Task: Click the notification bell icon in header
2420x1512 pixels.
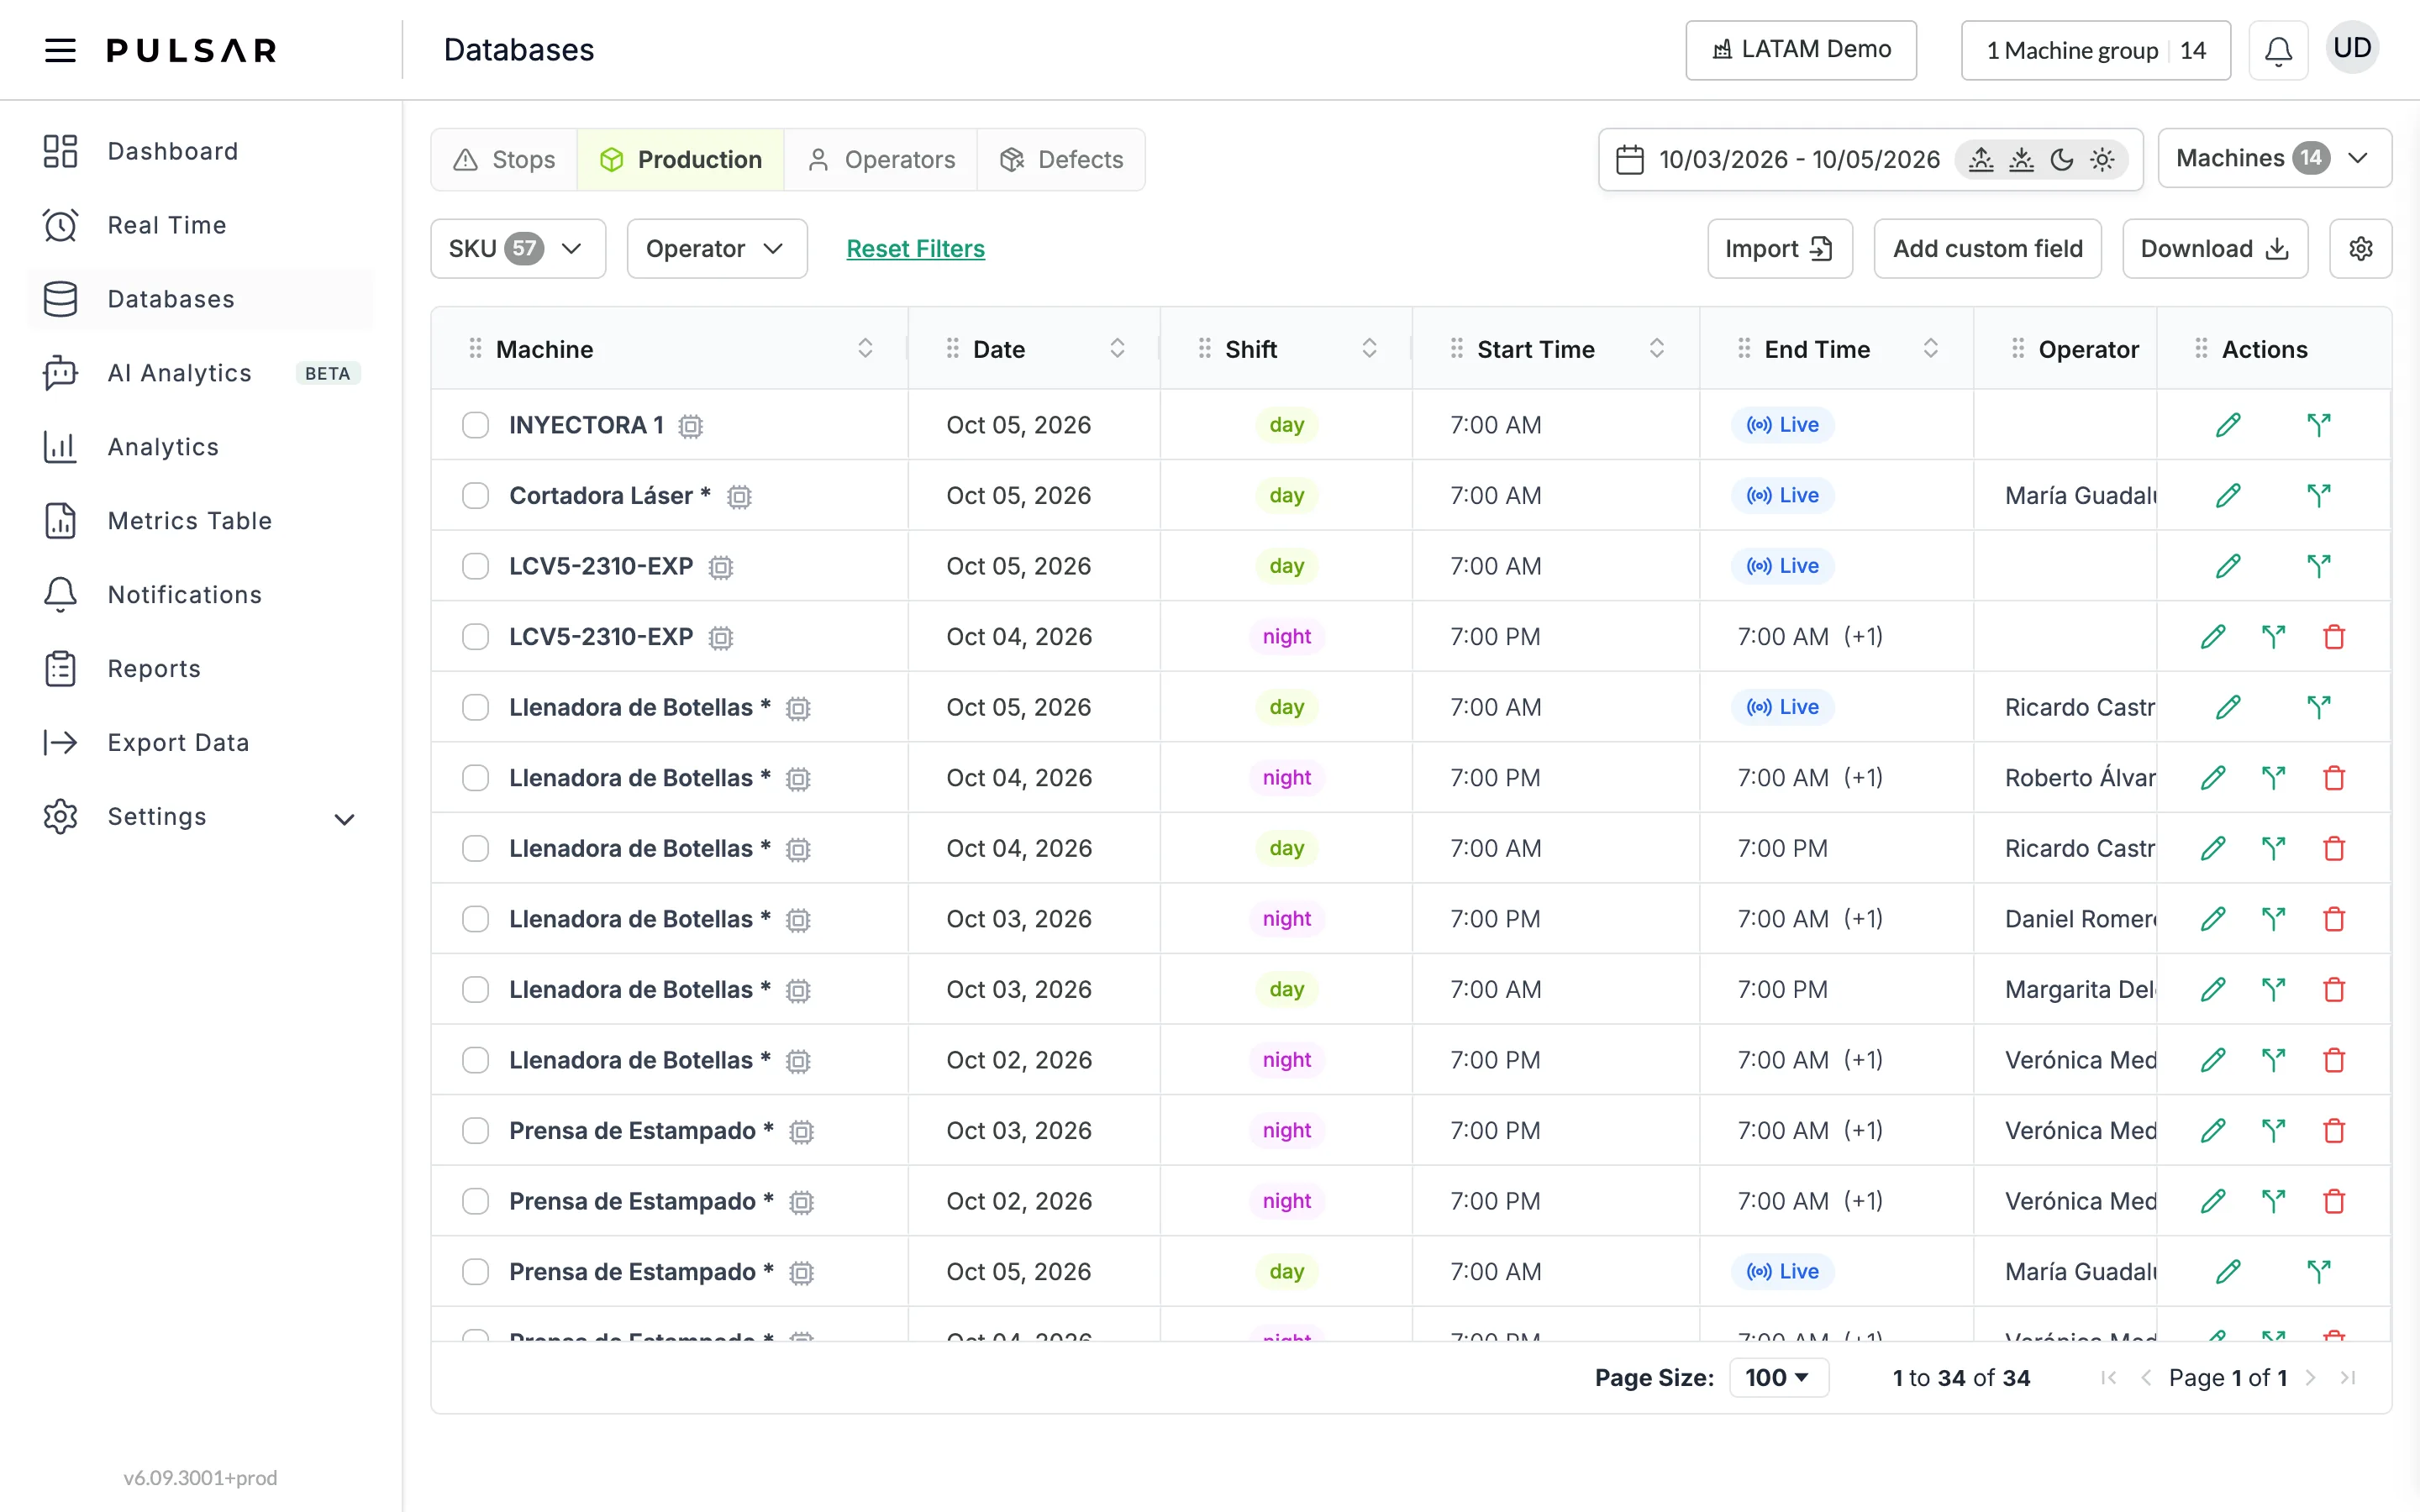Action: coord(2278,50)
